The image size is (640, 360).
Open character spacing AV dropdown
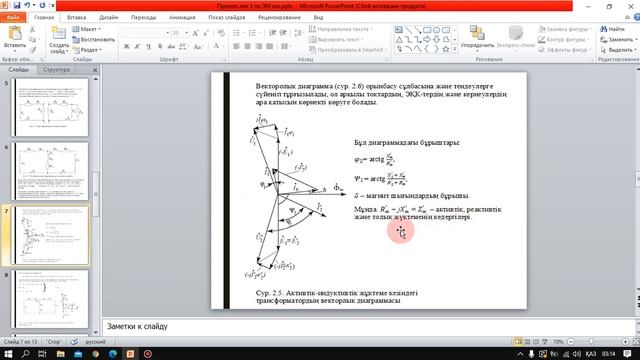[183, 46]
